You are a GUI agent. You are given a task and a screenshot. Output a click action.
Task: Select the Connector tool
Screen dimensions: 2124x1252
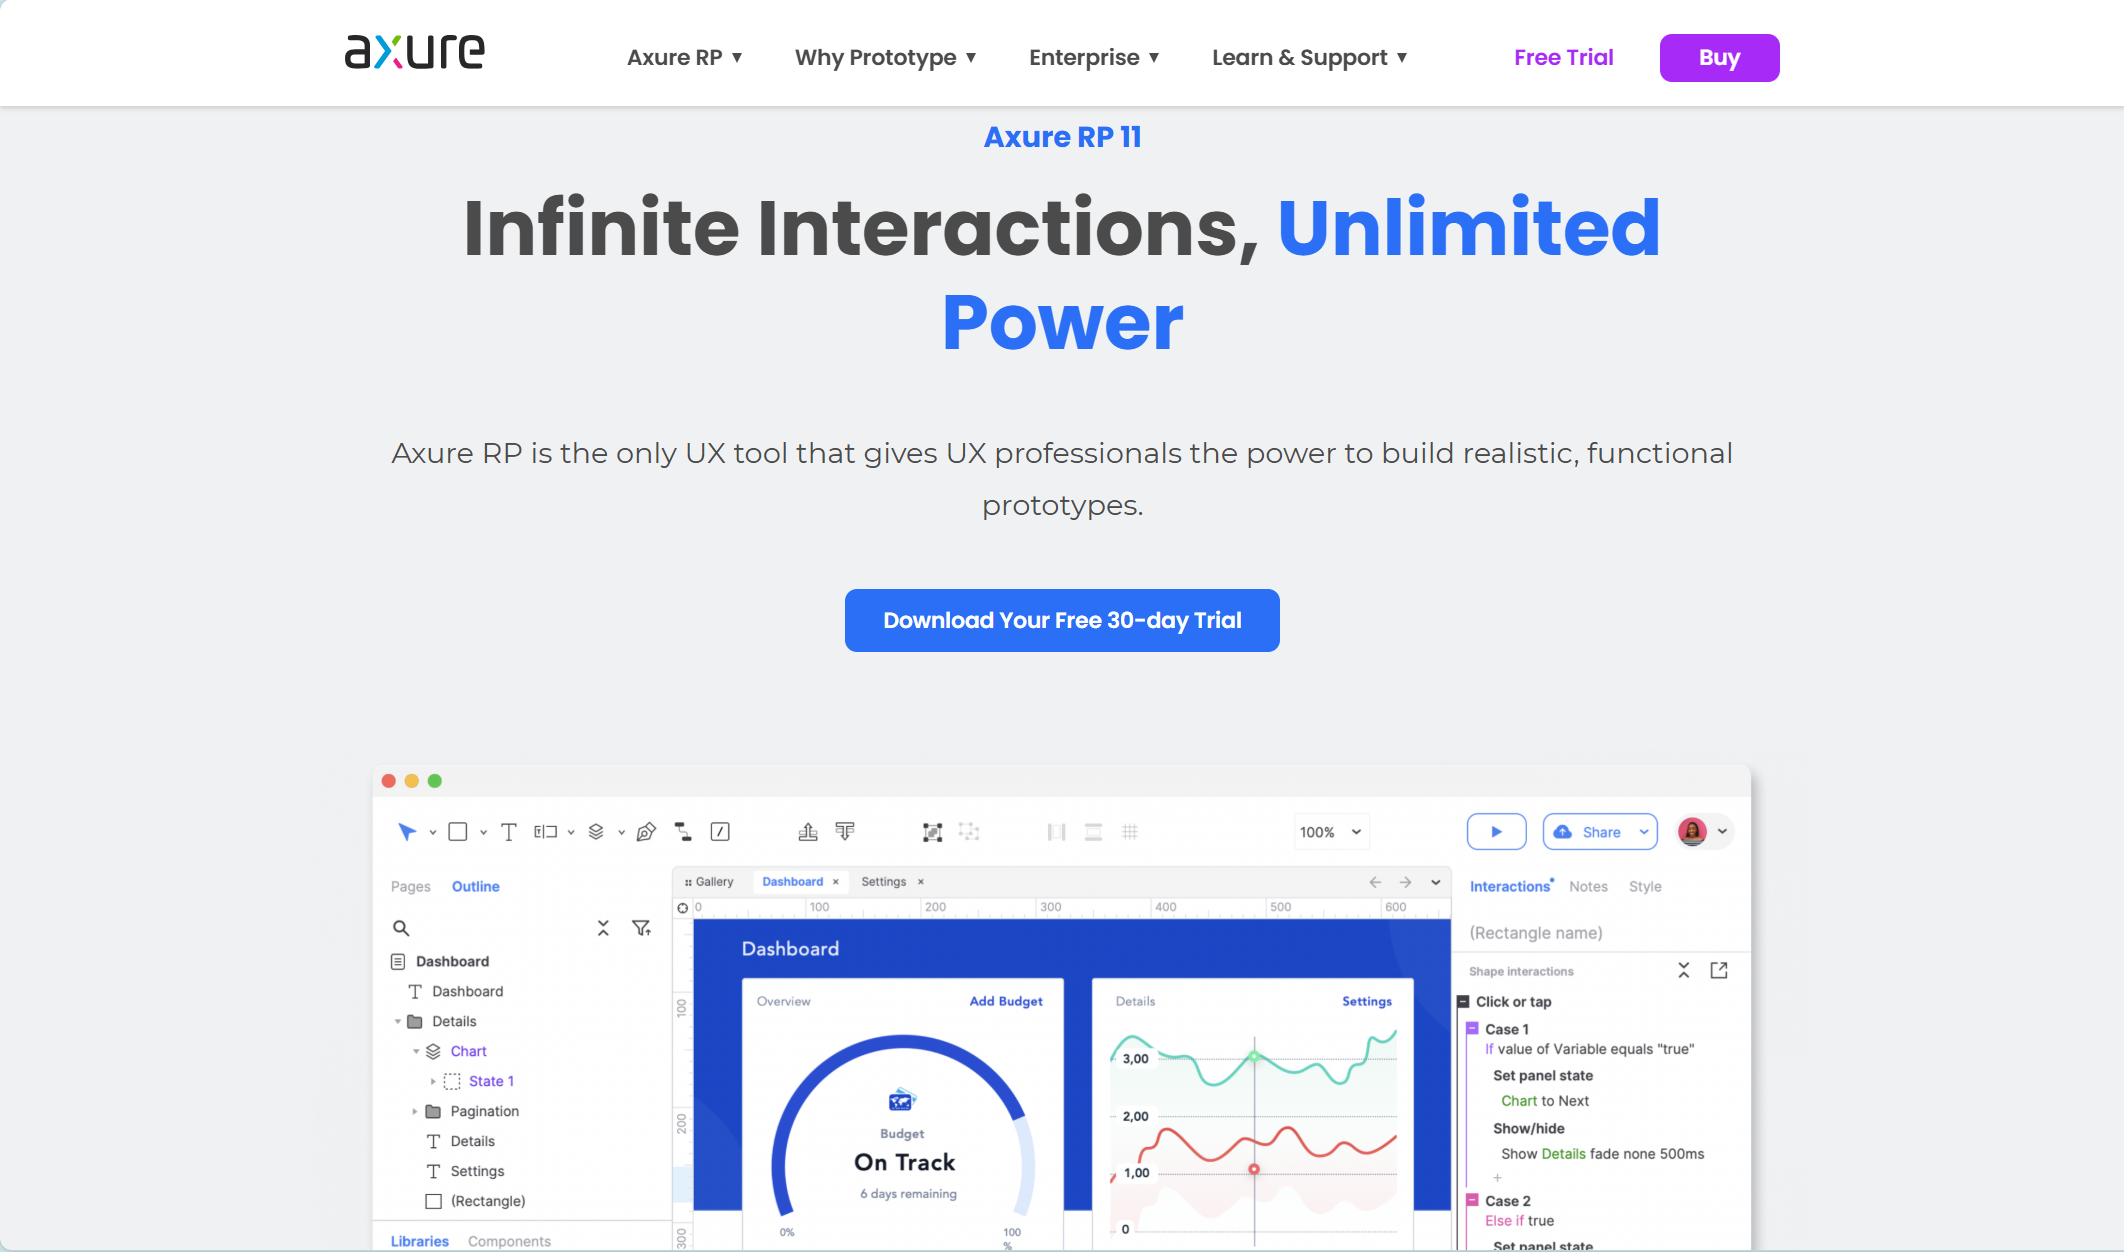[683, 832]
